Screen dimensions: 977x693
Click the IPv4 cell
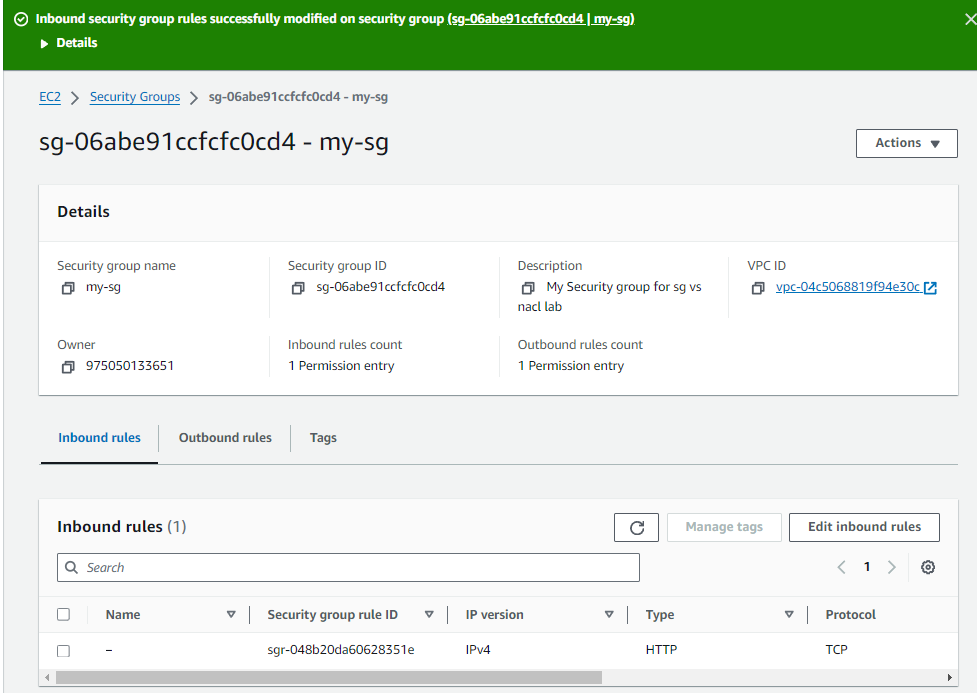[x=478, y=650]
